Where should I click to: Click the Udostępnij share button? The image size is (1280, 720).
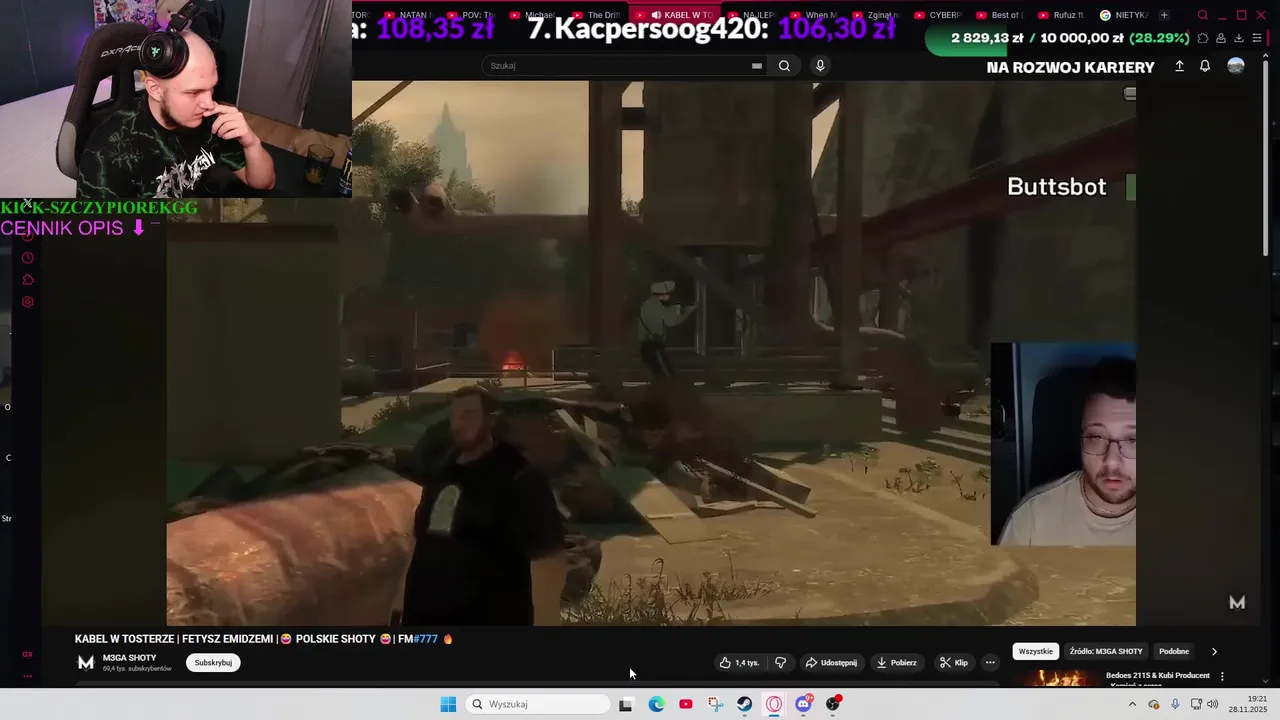[831, 663]
